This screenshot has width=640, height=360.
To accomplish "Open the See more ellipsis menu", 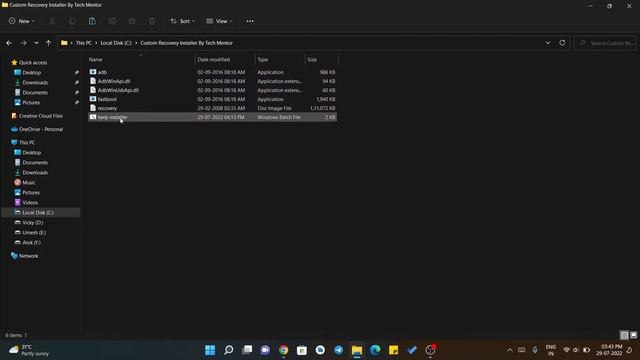I will tap(250, 21).
